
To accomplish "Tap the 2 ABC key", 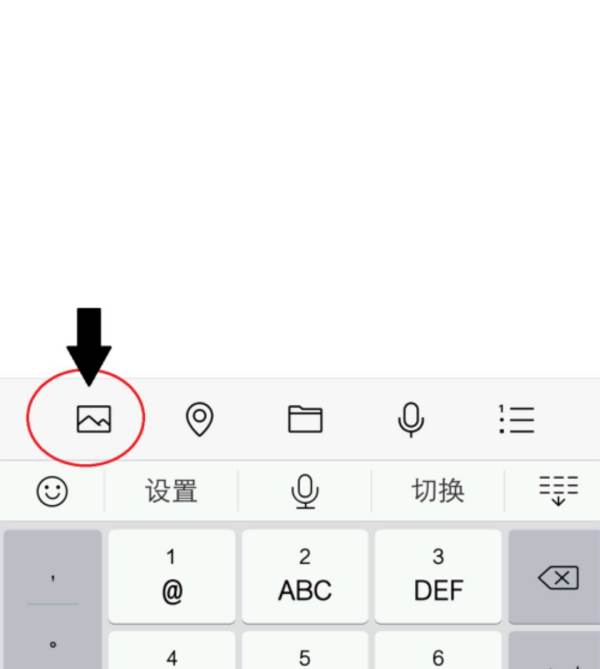I will (305, 576).
